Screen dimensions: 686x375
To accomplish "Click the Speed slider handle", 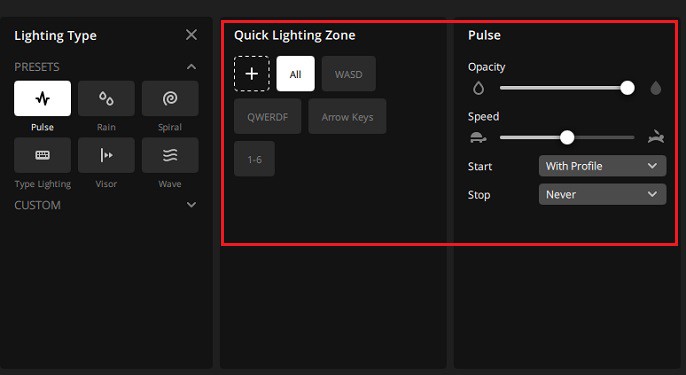I will [x=567, y=137].
